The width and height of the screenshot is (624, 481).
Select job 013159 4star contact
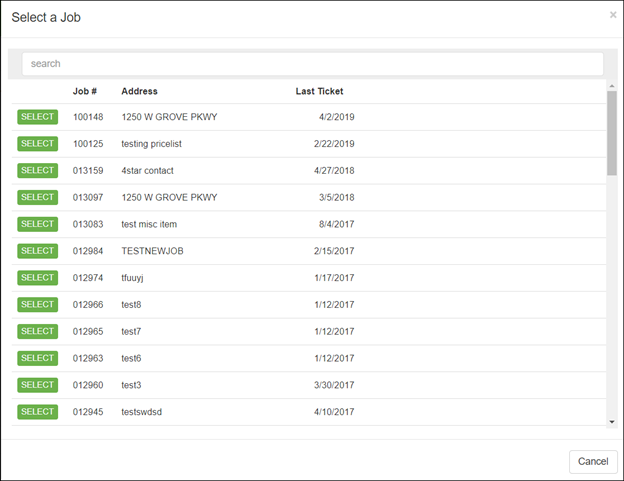(37, 171)
